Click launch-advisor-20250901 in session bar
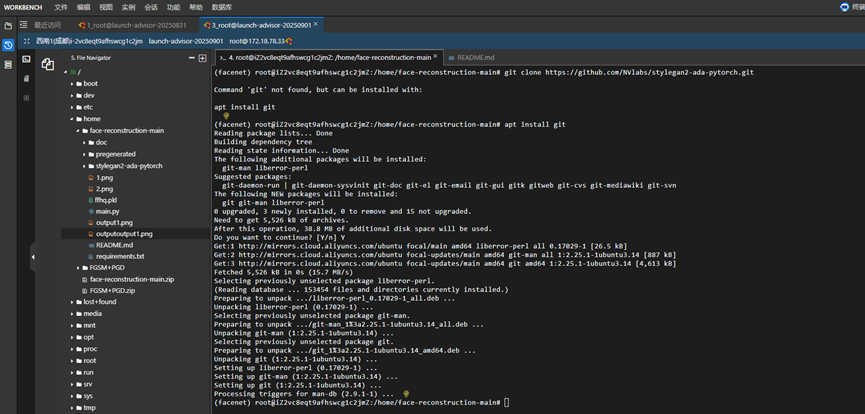The width and height of the screenshot is (865, 414). 186,41
